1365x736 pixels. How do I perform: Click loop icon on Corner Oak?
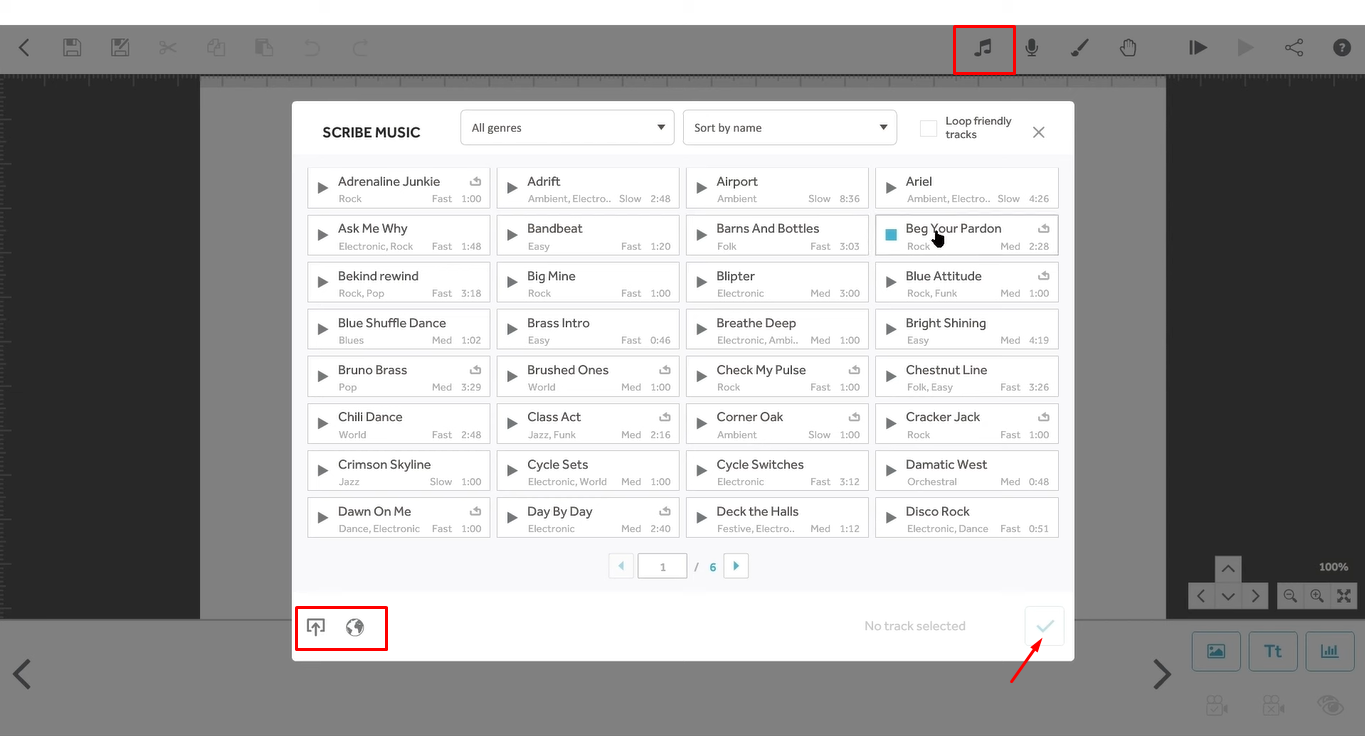854,416
